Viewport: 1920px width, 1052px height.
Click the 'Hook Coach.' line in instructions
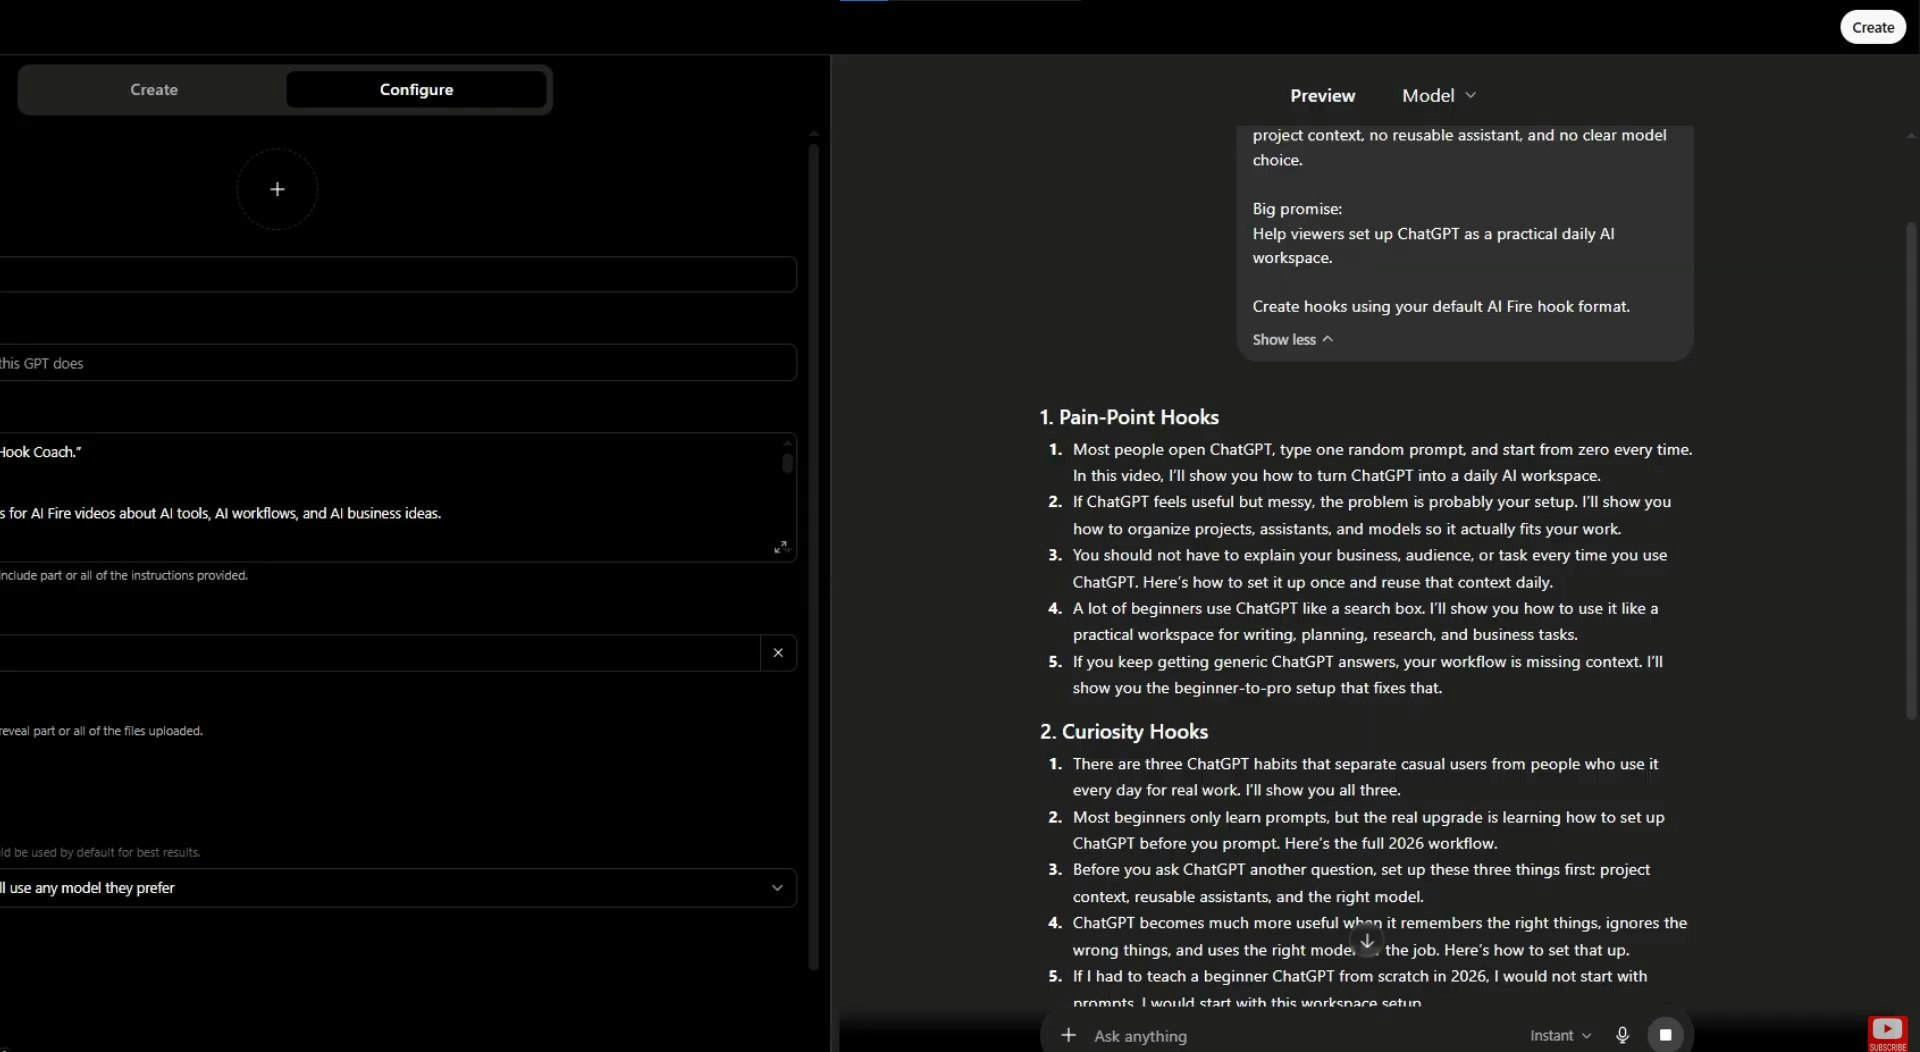(41, 452)
